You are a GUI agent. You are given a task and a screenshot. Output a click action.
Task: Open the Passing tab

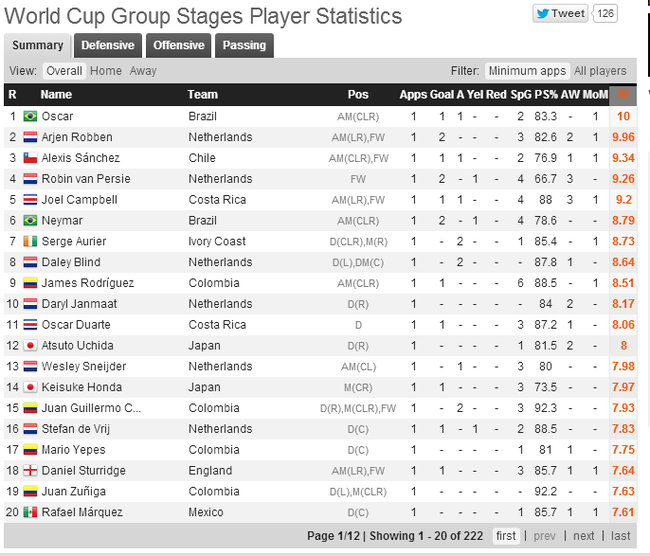click(244, 46)
